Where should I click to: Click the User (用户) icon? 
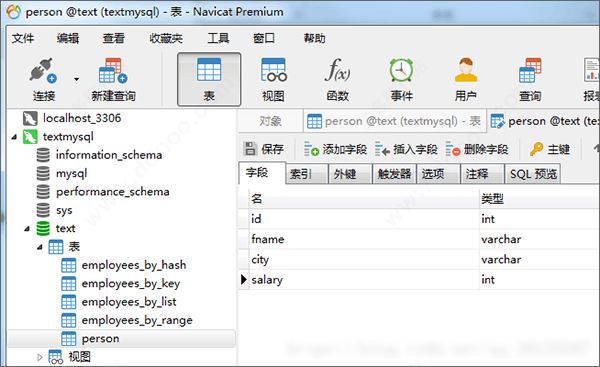point(466,70)
